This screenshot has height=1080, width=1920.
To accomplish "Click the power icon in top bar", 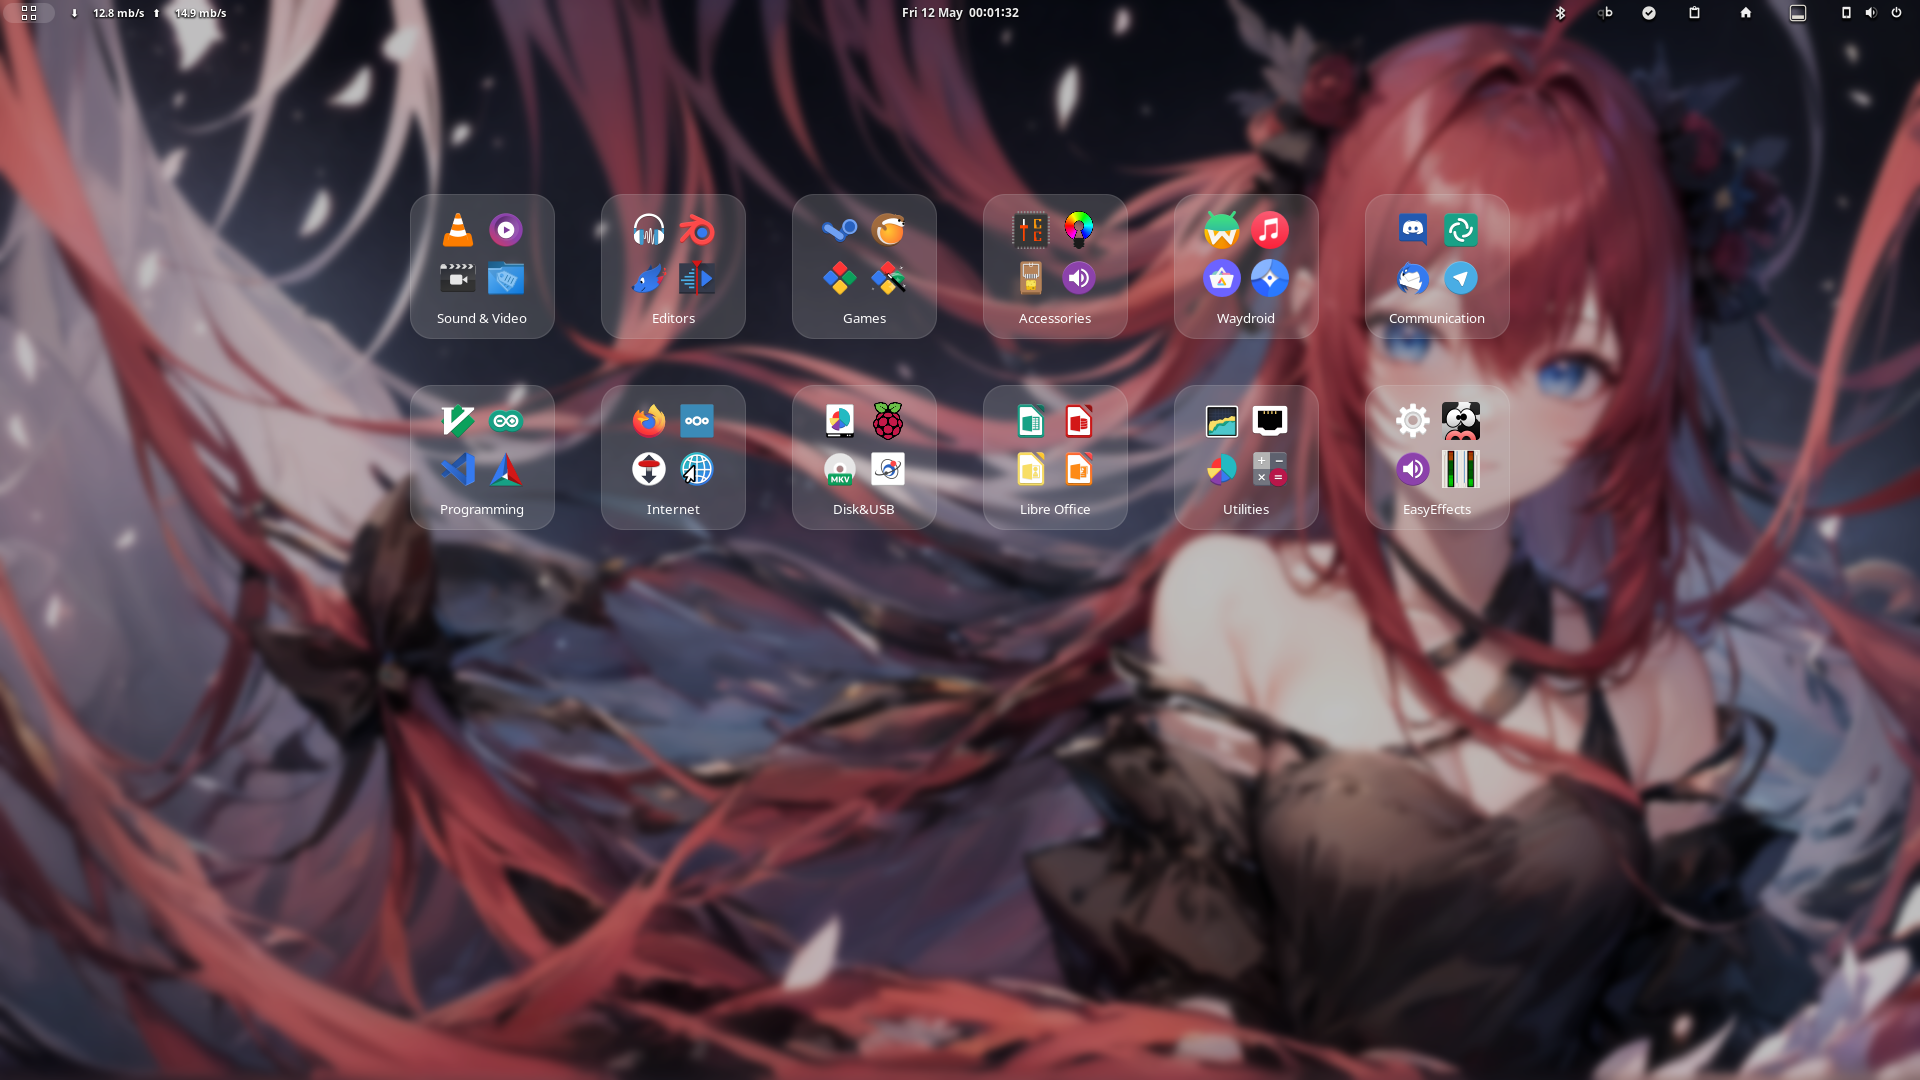I will tap(1896, 13).
